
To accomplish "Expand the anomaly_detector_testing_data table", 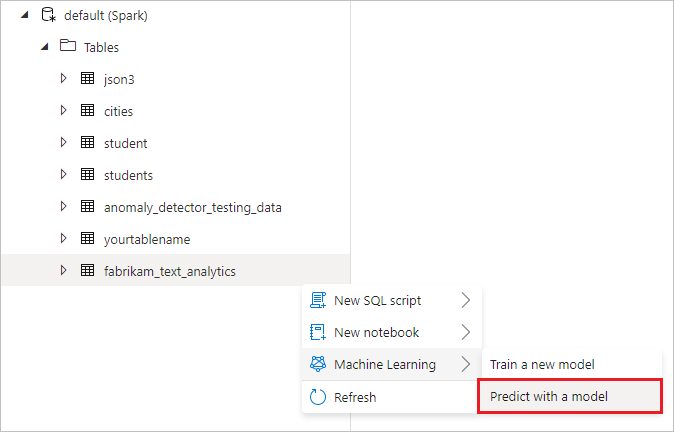I will (x=63, y=207).
